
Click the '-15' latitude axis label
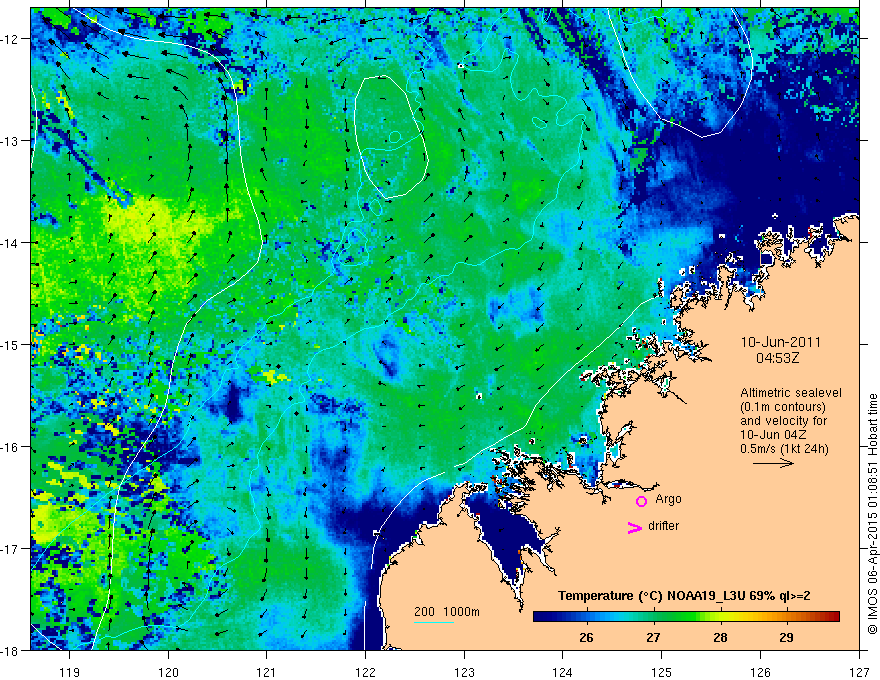[11, 344]
